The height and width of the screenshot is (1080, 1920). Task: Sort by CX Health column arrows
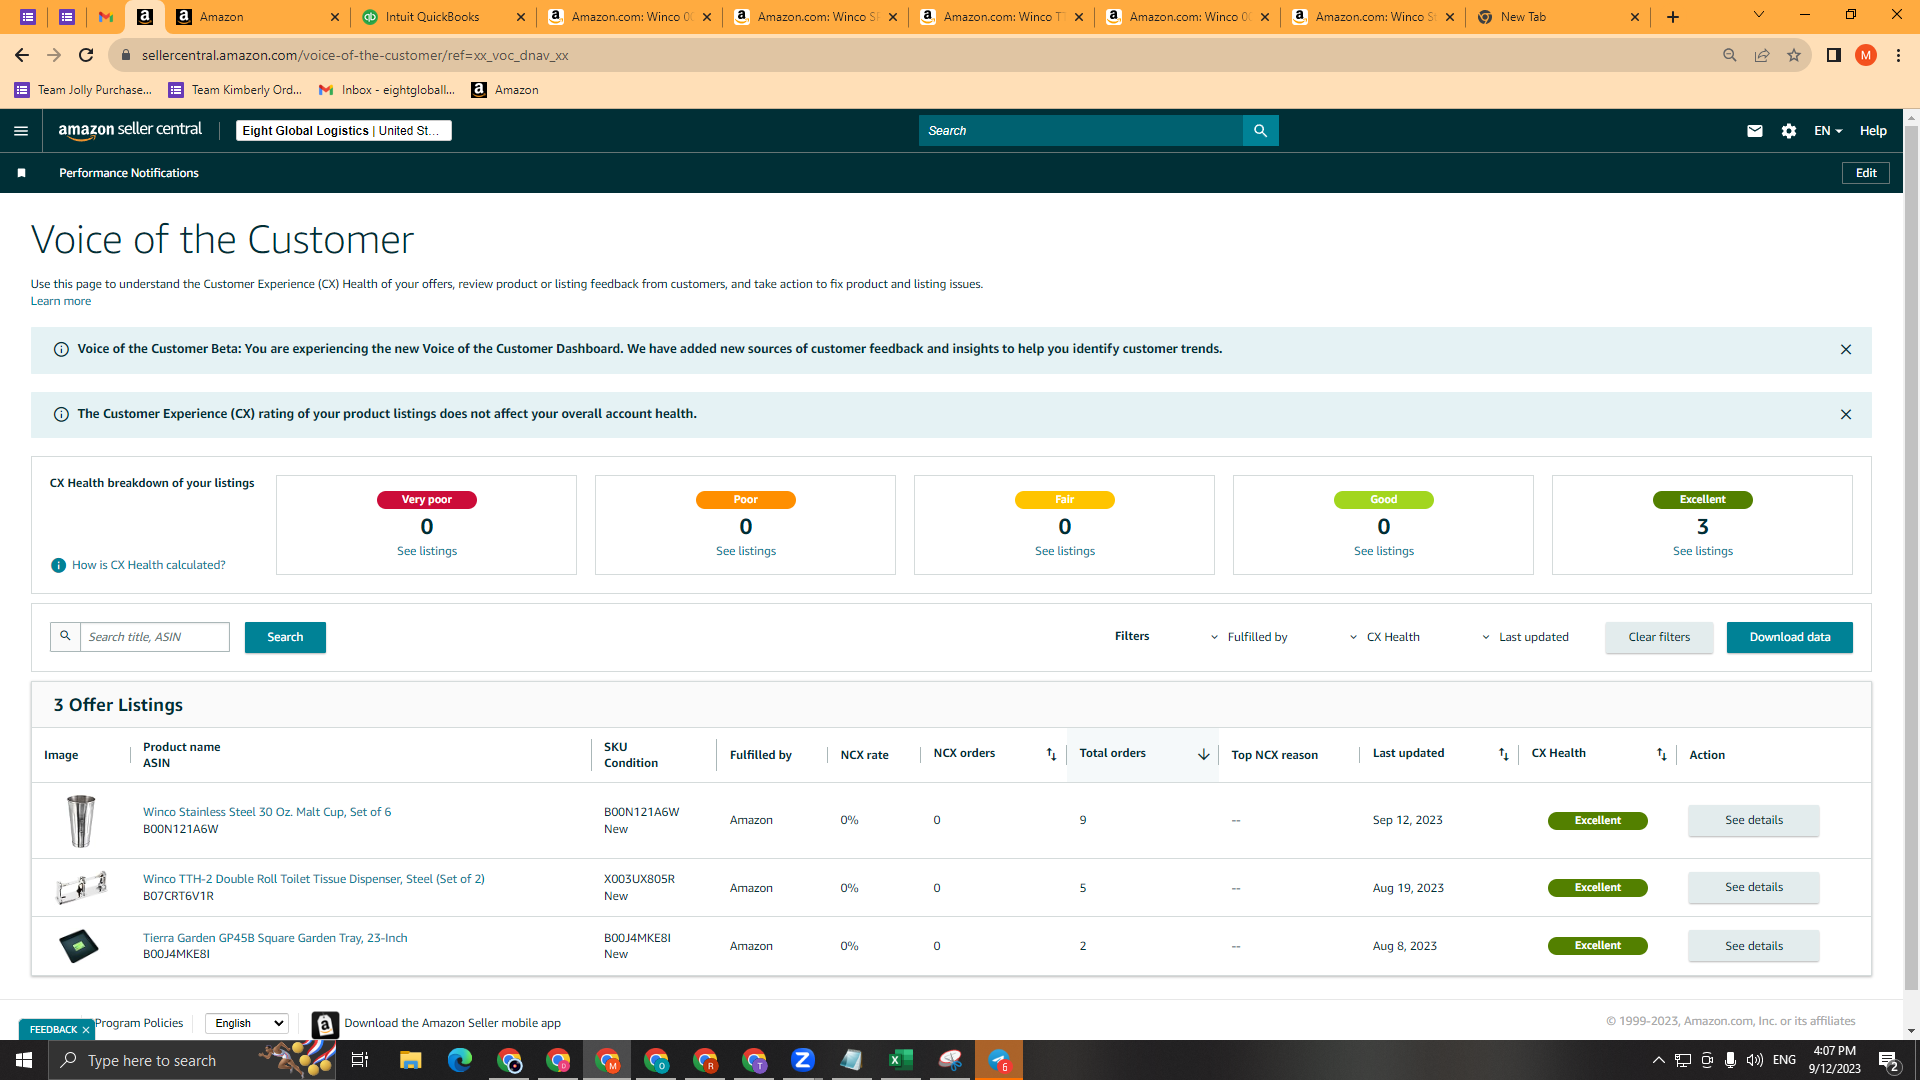[x=1661, y=754]
